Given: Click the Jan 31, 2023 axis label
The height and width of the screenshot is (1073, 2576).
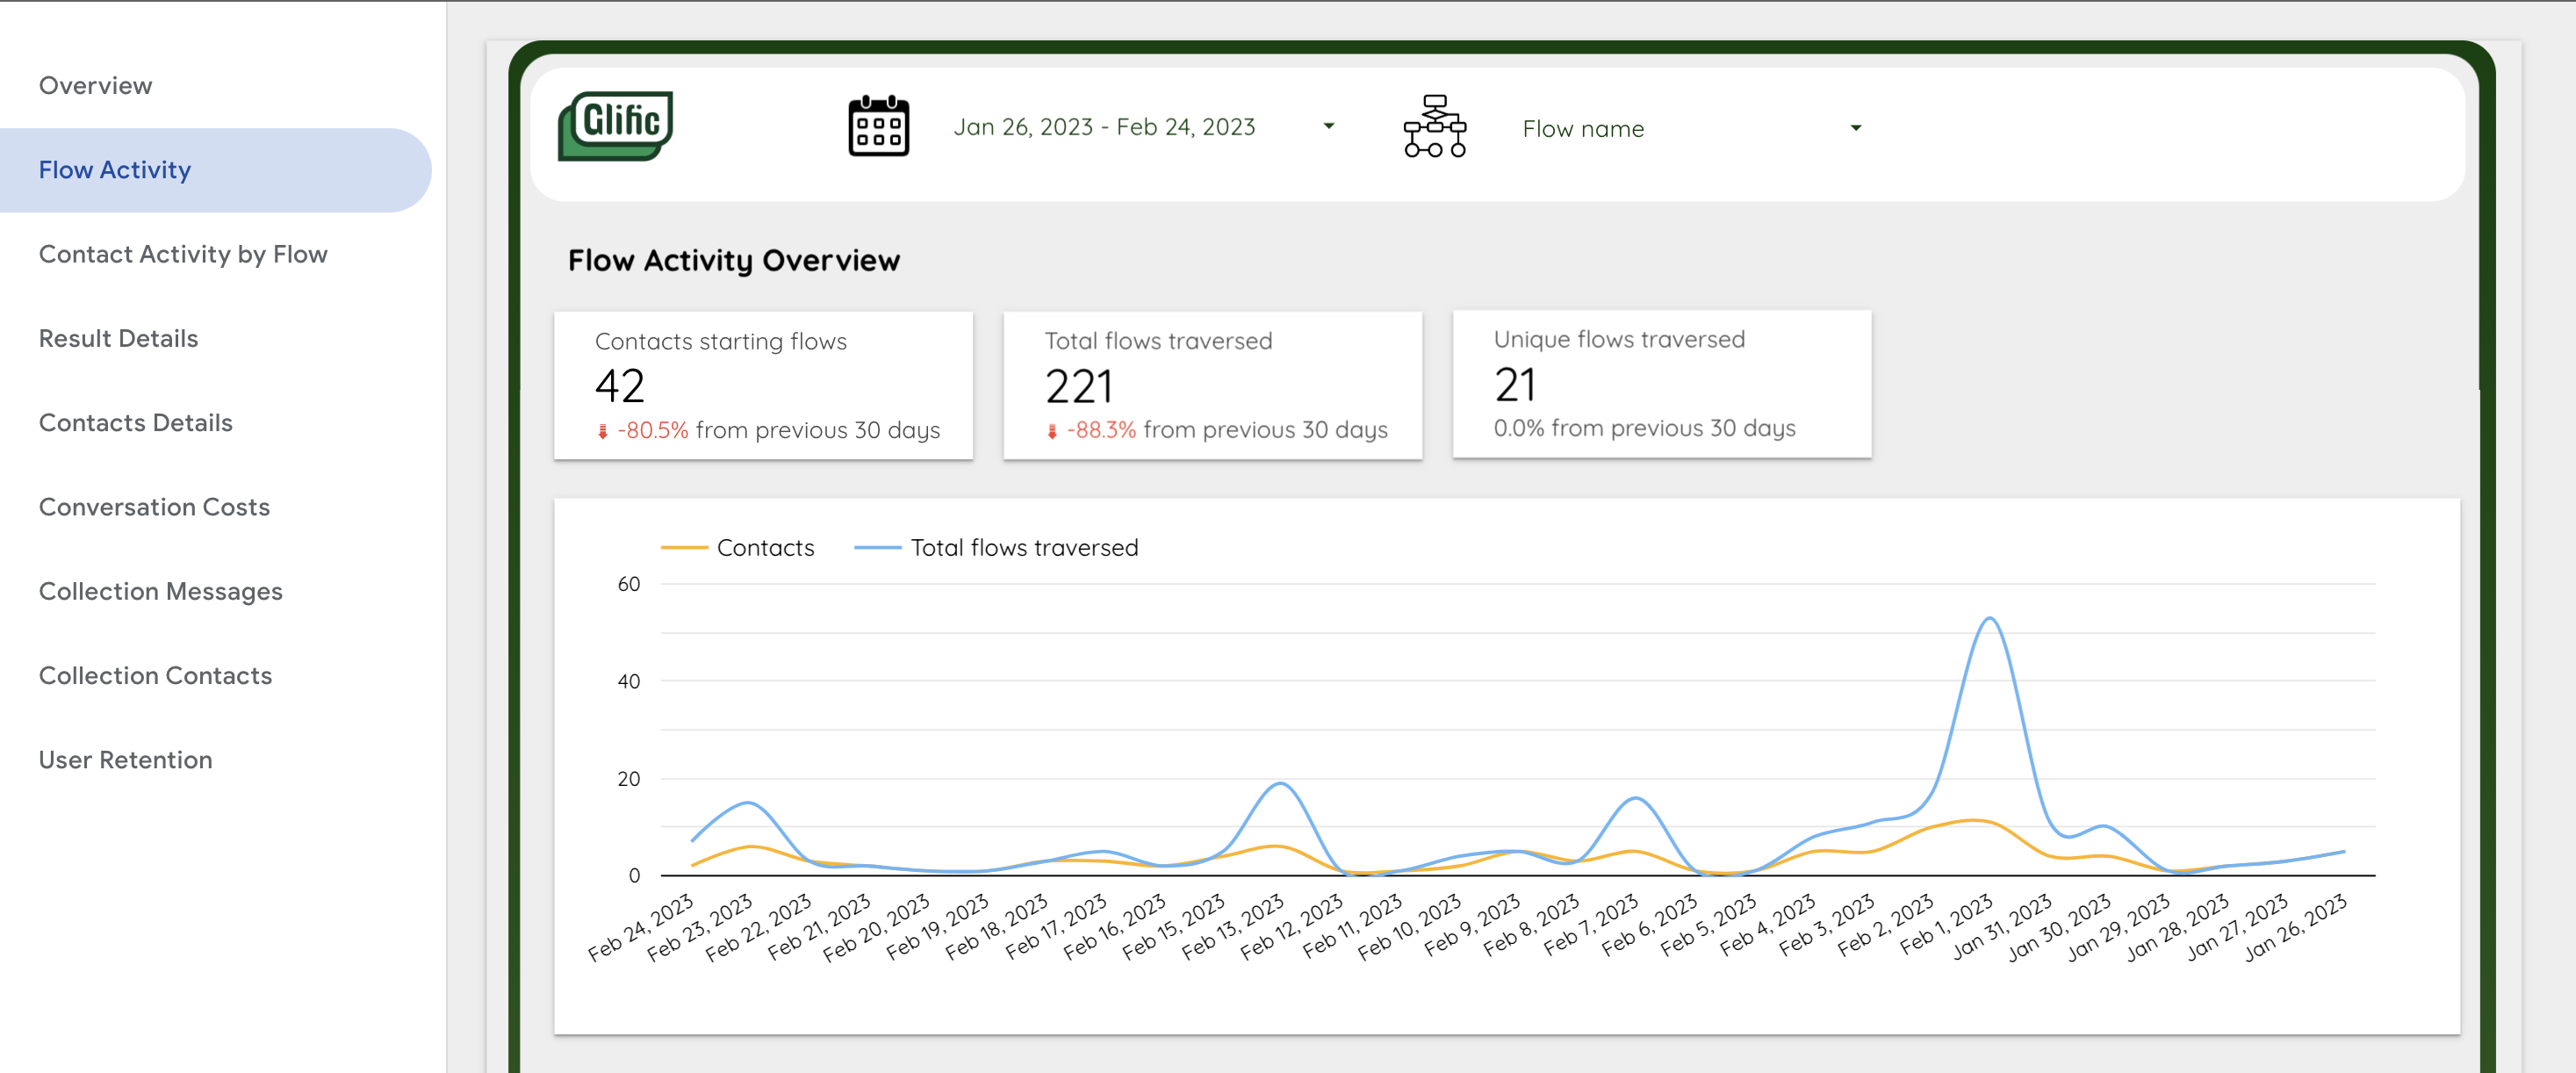Looking at the screenshot, I should [2001, 927].
